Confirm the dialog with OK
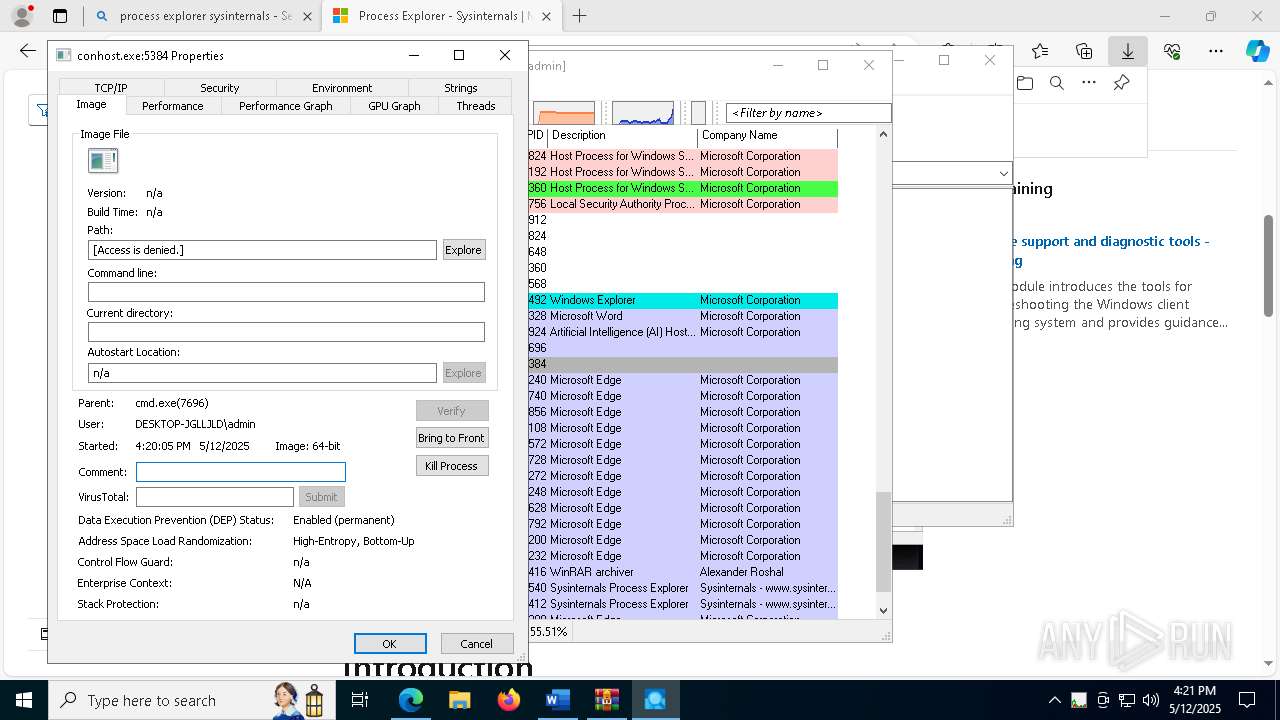 pyautogui.click(x=390, y=644)
